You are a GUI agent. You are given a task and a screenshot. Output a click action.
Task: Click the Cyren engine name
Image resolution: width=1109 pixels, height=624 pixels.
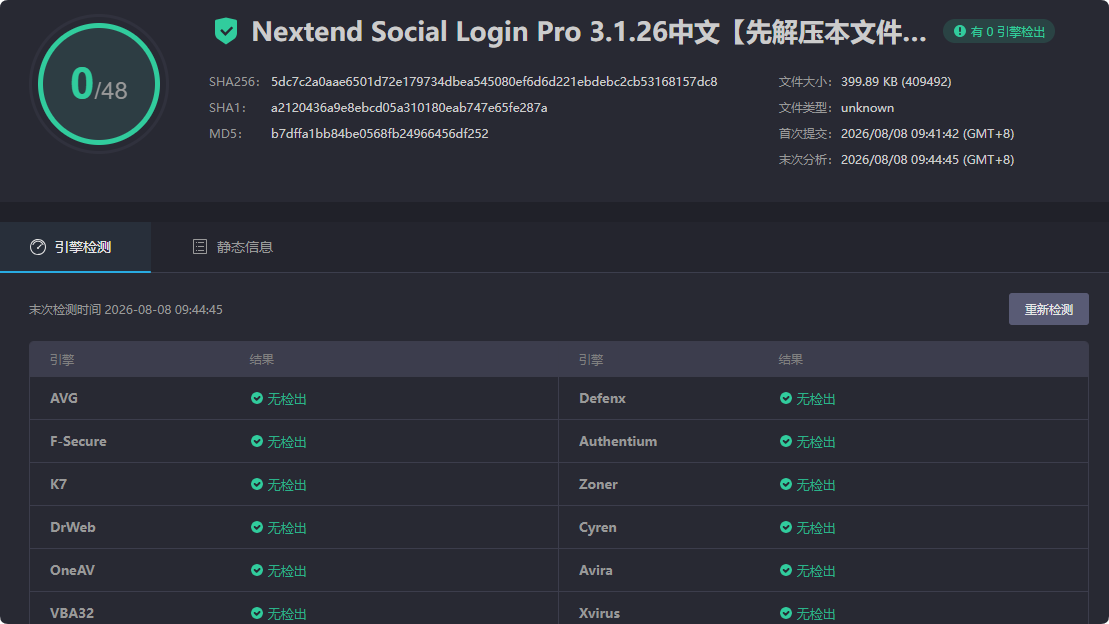point(597,528)
